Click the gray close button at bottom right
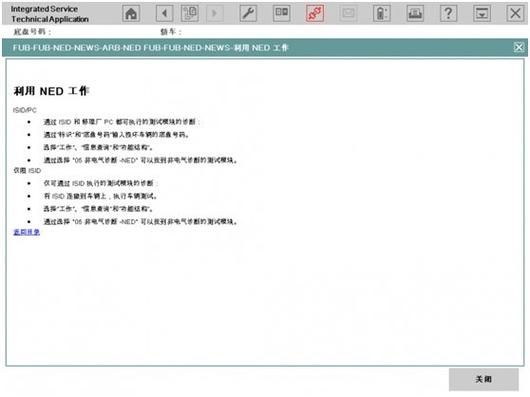The width and height of the screenshot is (530, 397). coord(483,379)
